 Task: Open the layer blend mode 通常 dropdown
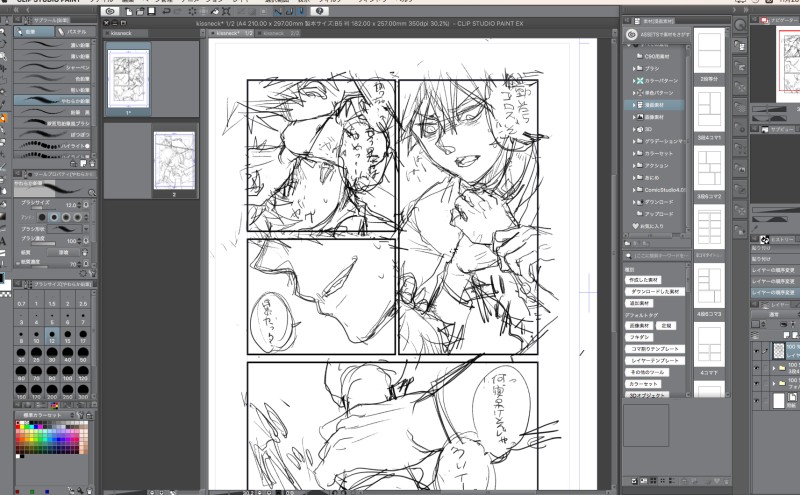[774, 314]
